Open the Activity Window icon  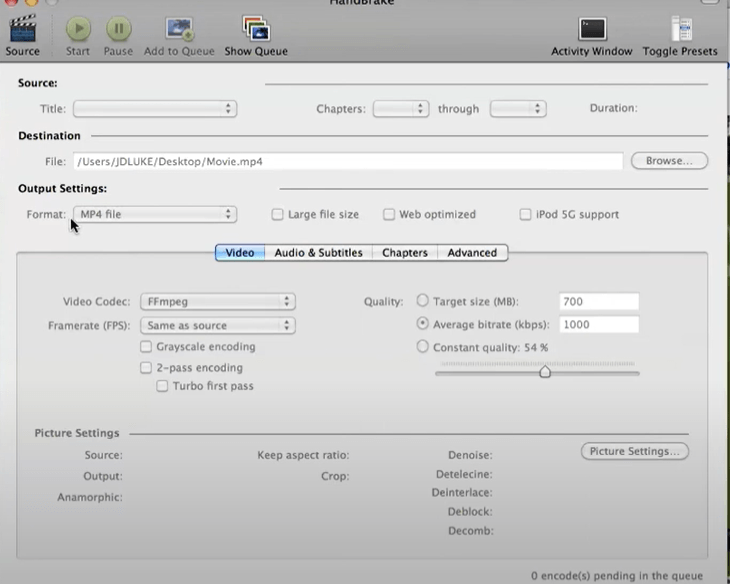click(592, 29)
